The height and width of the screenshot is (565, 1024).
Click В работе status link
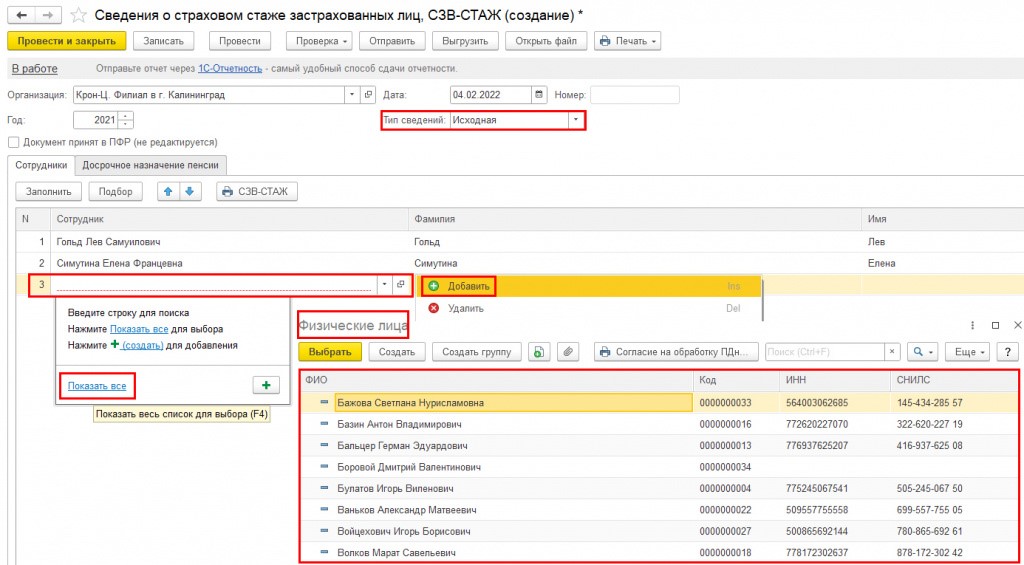[35, 68]
